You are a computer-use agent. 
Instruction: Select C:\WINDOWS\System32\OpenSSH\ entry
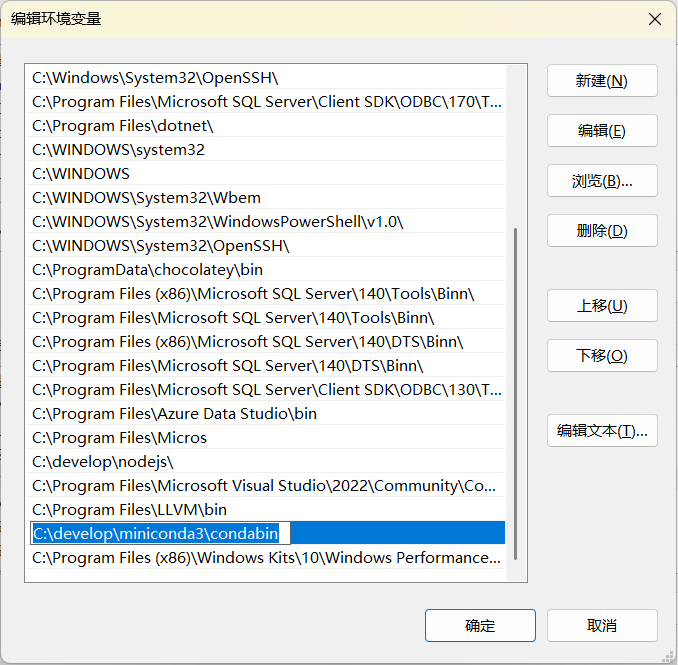(265, 246)
